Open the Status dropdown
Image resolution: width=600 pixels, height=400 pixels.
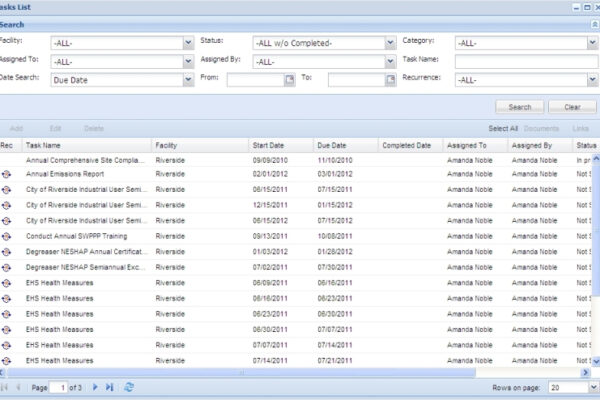click(x=390, y=42)
